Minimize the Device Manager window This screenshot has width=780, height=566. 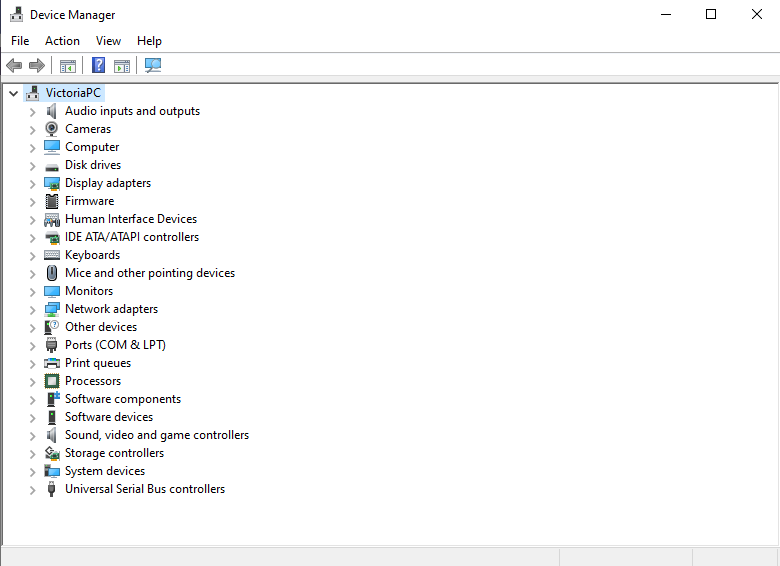(x=666, y=14)
